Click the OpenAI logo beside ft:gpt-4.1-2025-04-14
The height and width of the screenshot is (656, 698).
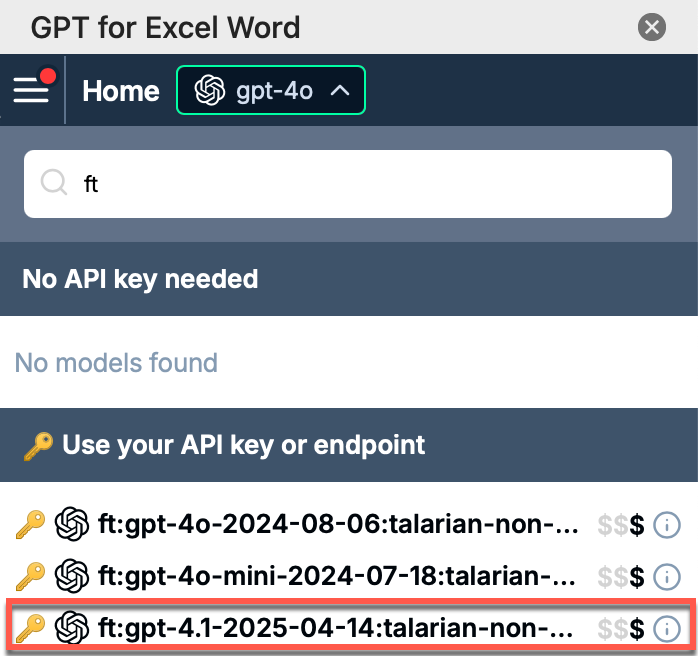point(73,628)
